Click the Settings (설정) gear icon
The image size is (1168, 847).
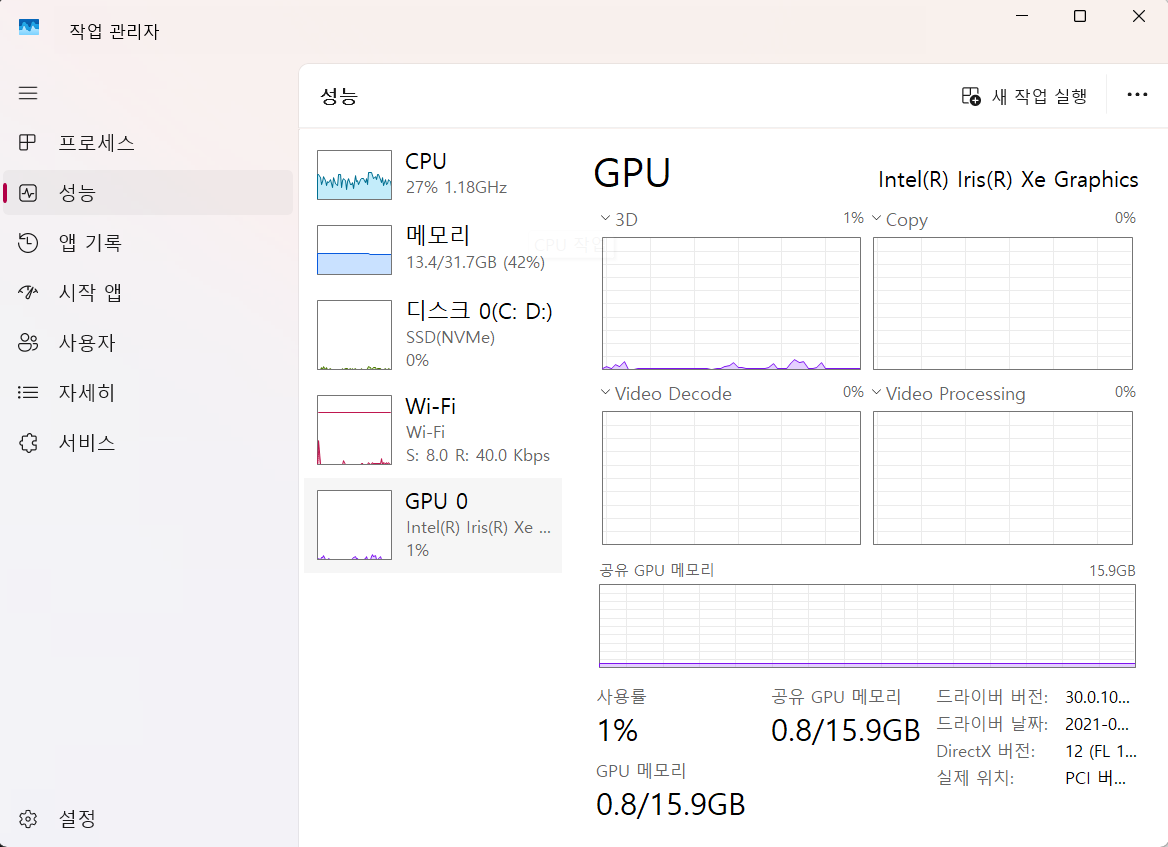[x=28, y=819]
